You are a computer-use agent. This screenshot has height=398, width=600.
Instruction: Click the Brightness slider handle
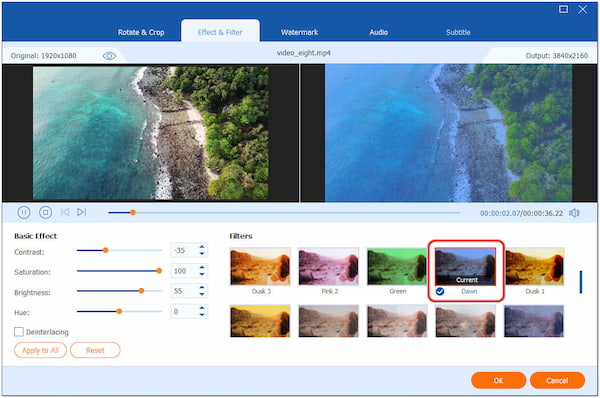tap(141, 291)
